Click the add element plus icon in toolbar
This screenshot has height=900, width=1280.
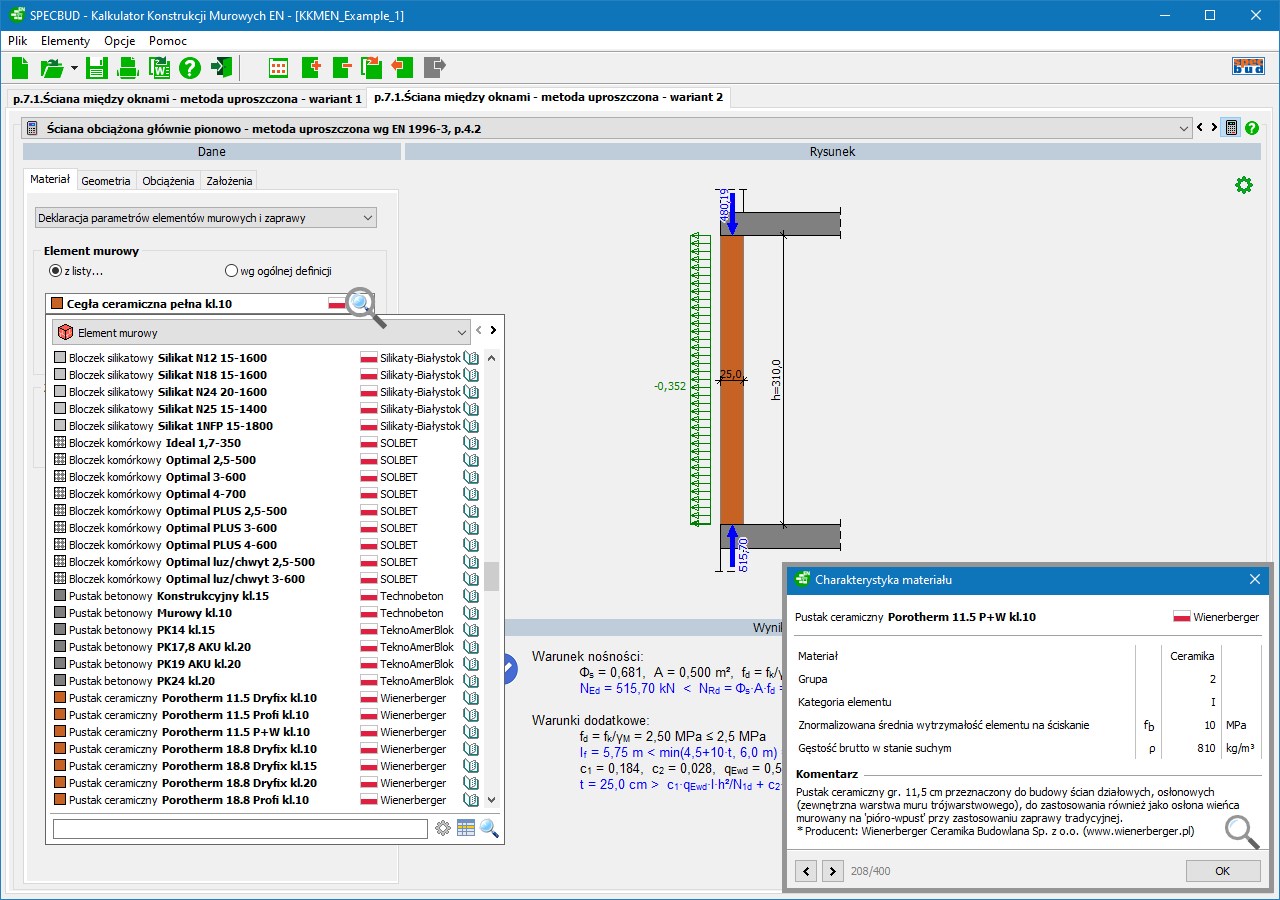coord(310,68)
